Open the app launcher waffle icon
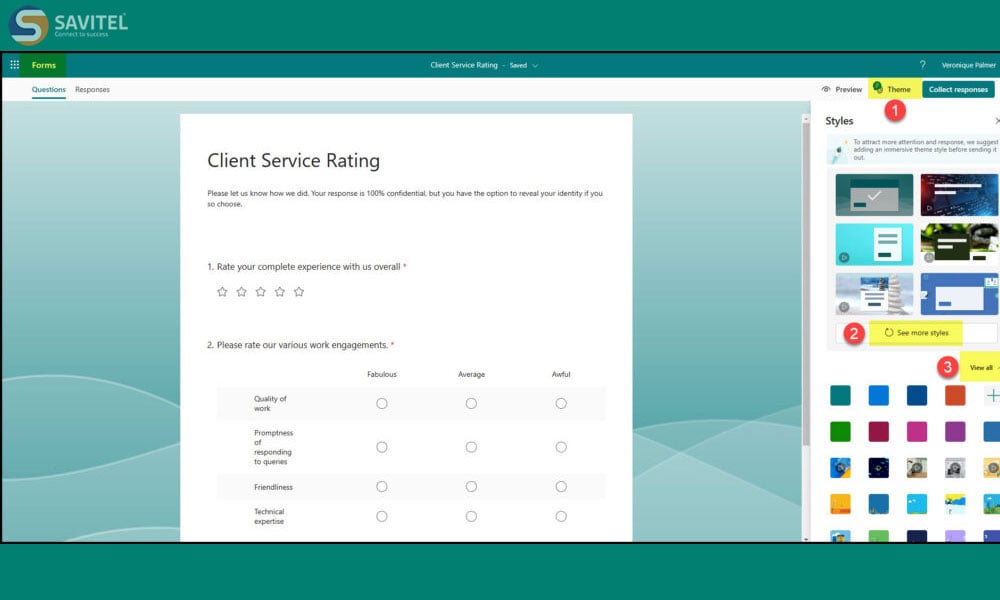Screen dimensions: 1000x600 [15, 65]
